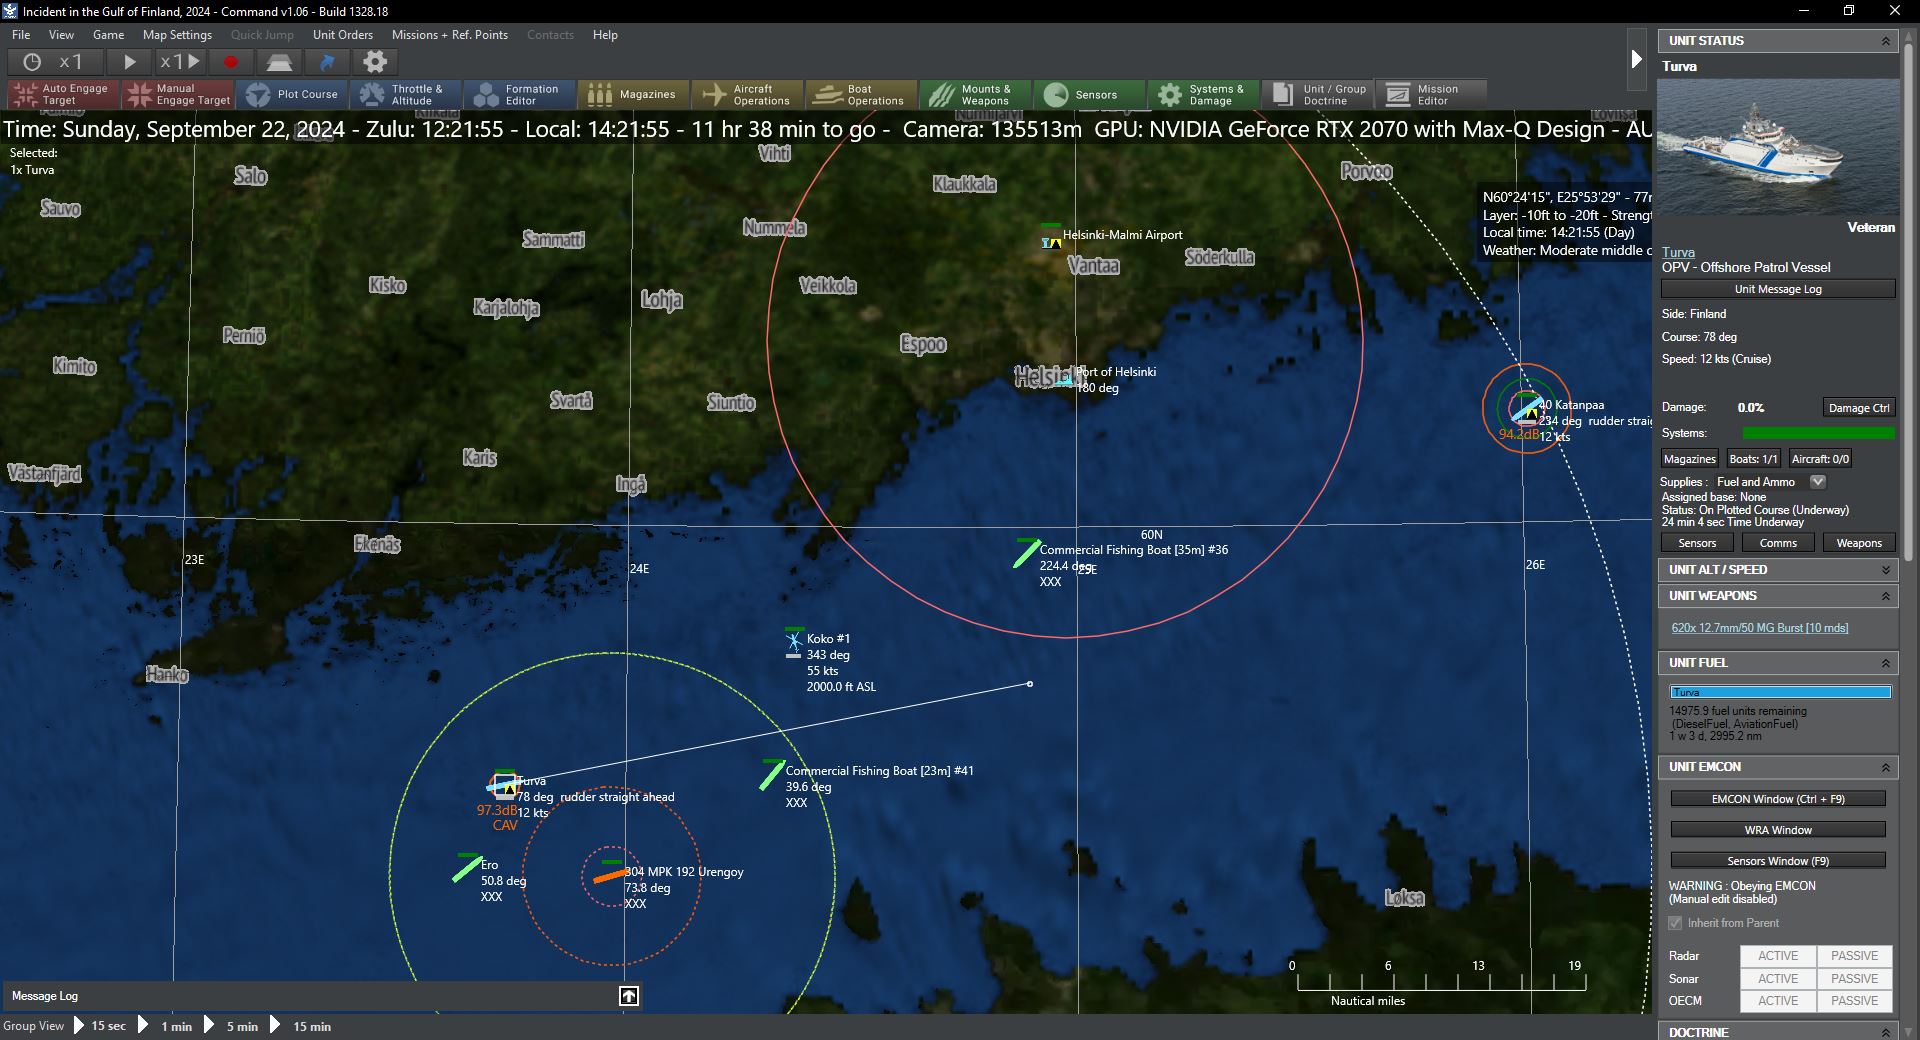Start simulation with the play button
Image resolution: width=1920 pixels, height=1040 pixels.
(129, 62)
